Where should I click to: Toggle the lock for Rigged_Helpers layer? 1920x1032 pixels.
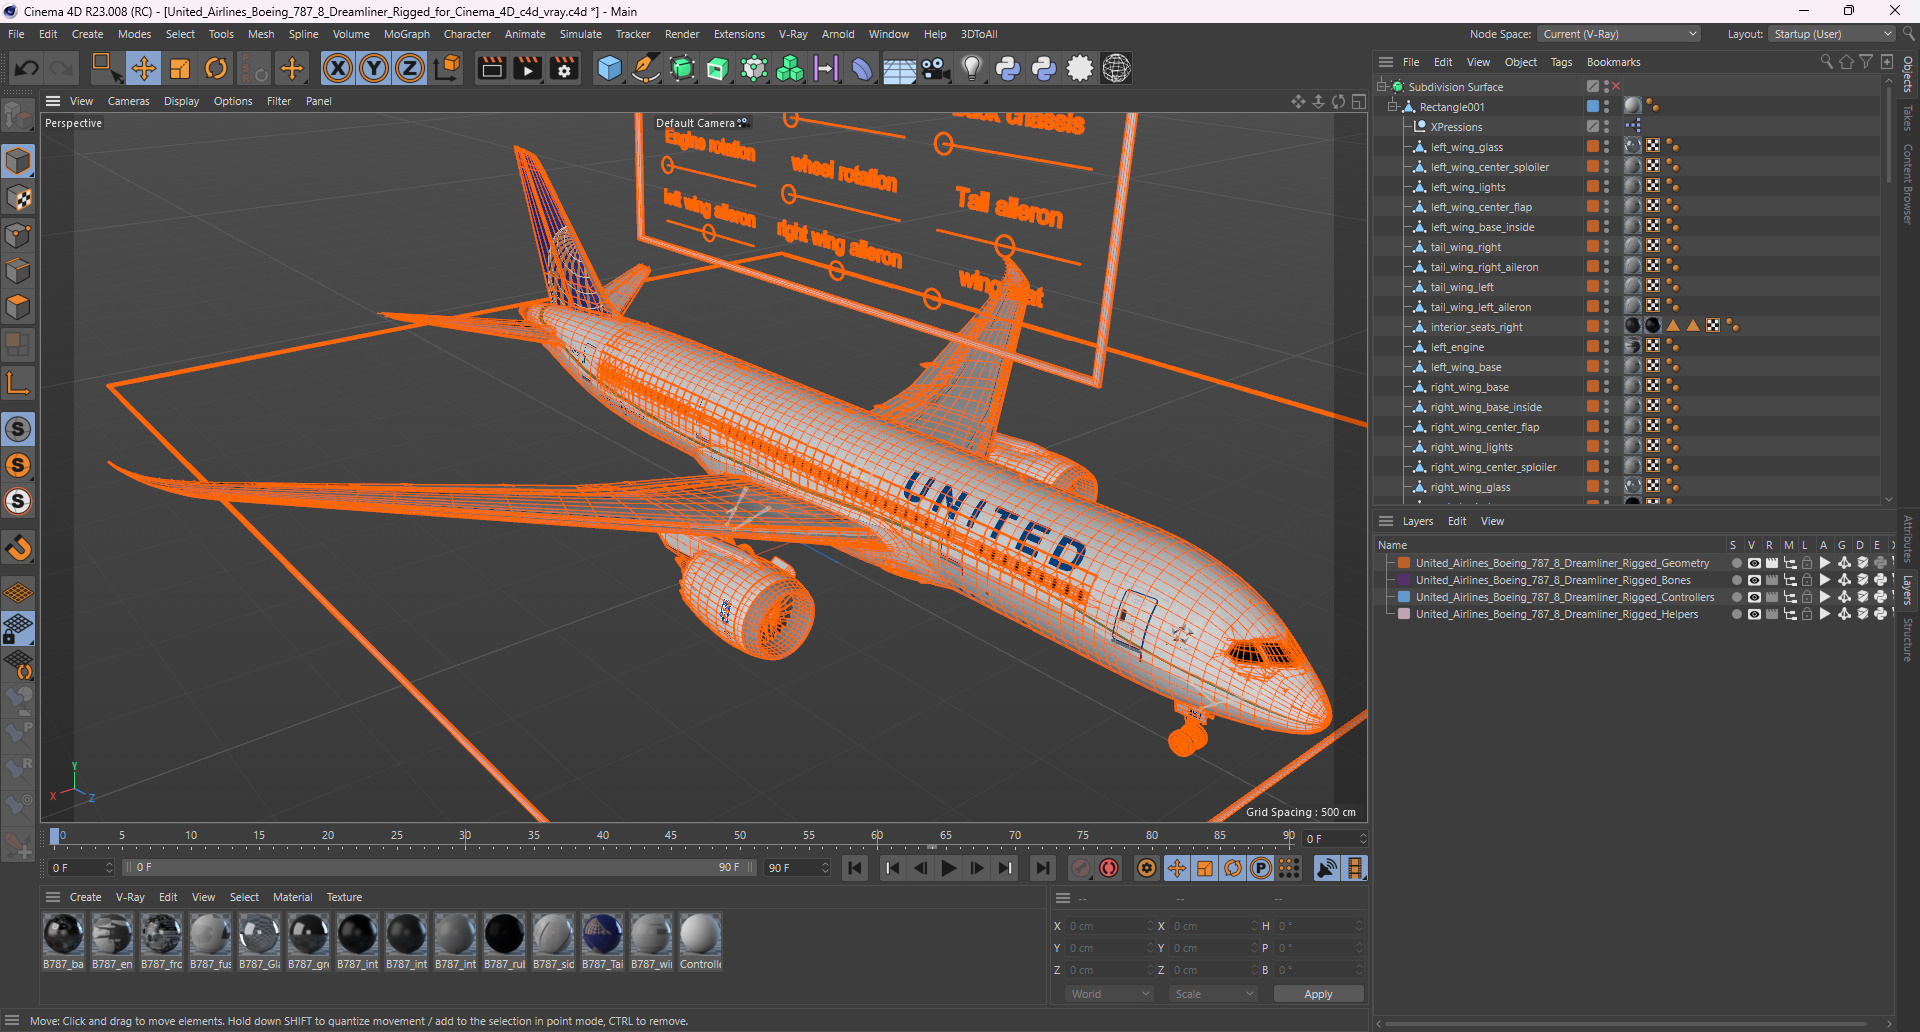click(x=1807, y=614)
